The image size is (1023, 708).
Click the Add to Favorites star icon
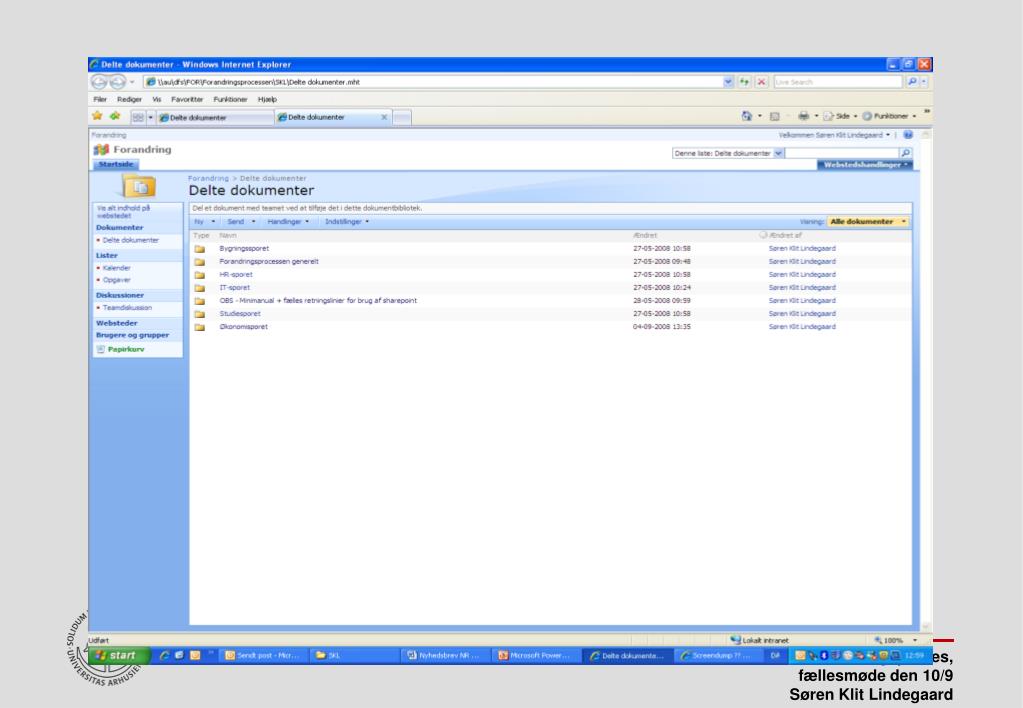(115, 116)
